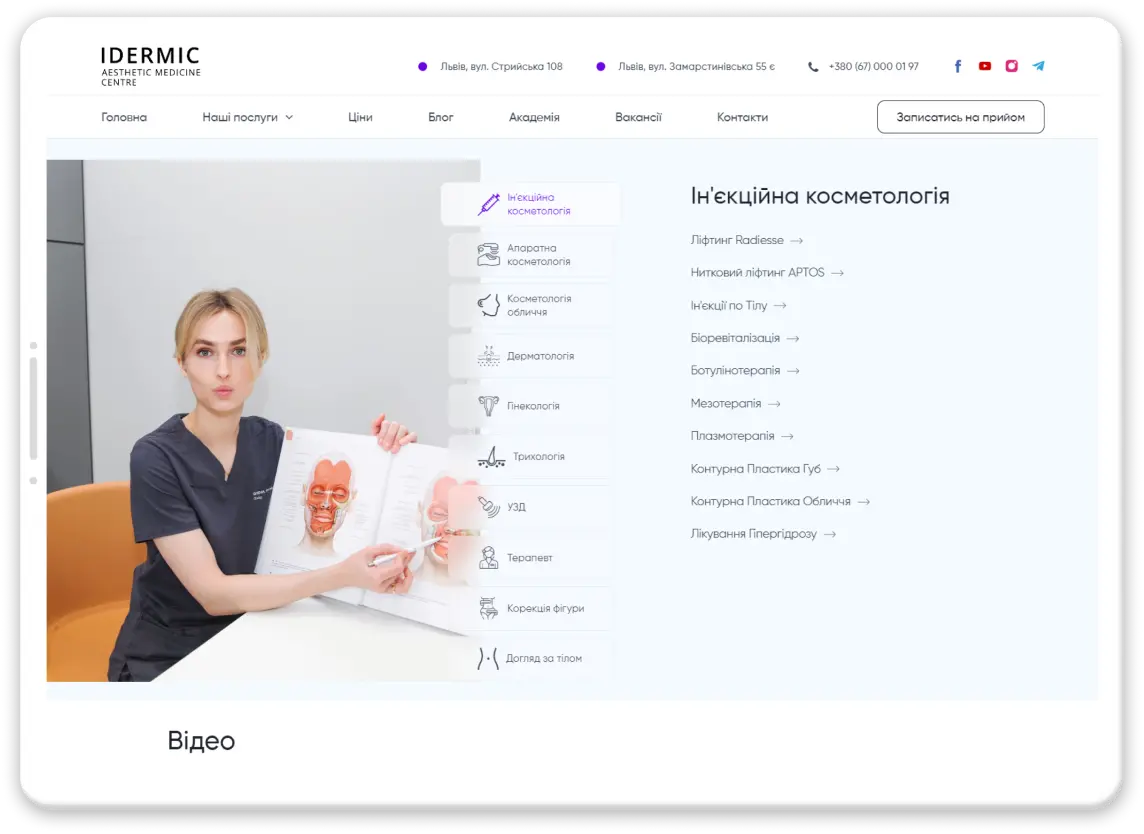Open the Instagram profile icon
Screen dimensions: 1144x834
coord(1011,66)
